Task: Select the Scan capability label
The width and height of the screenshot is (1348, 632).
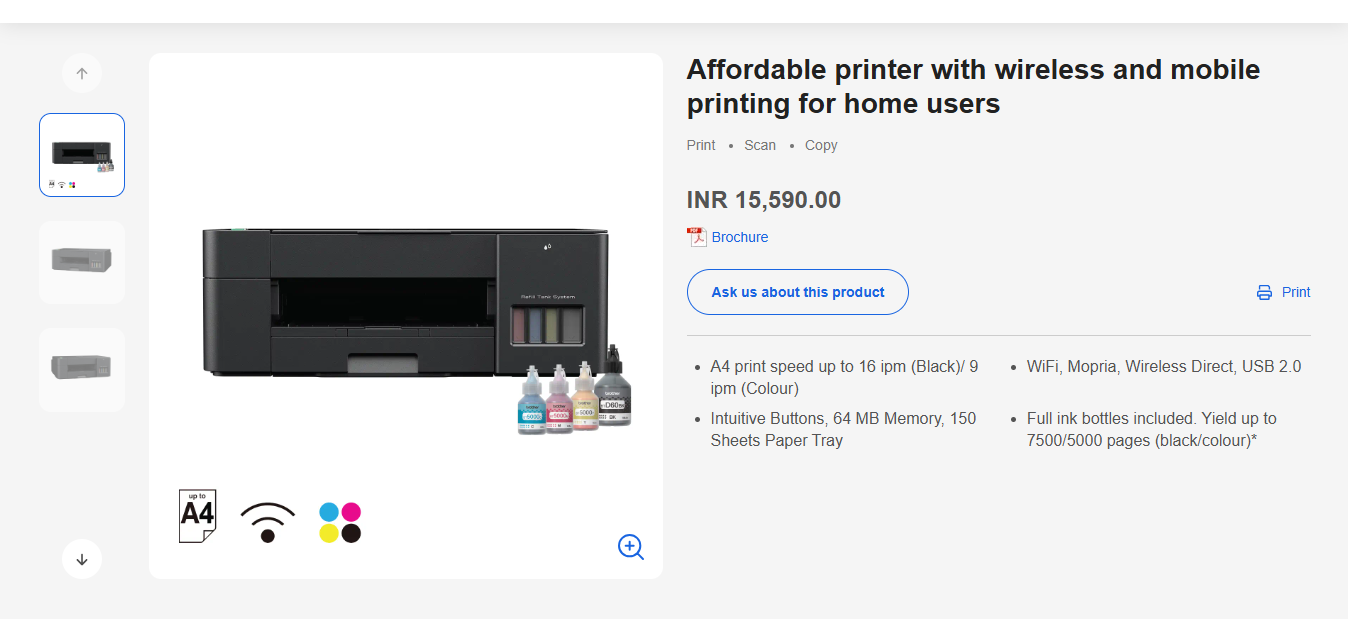Action: click(x=760, y=144)
